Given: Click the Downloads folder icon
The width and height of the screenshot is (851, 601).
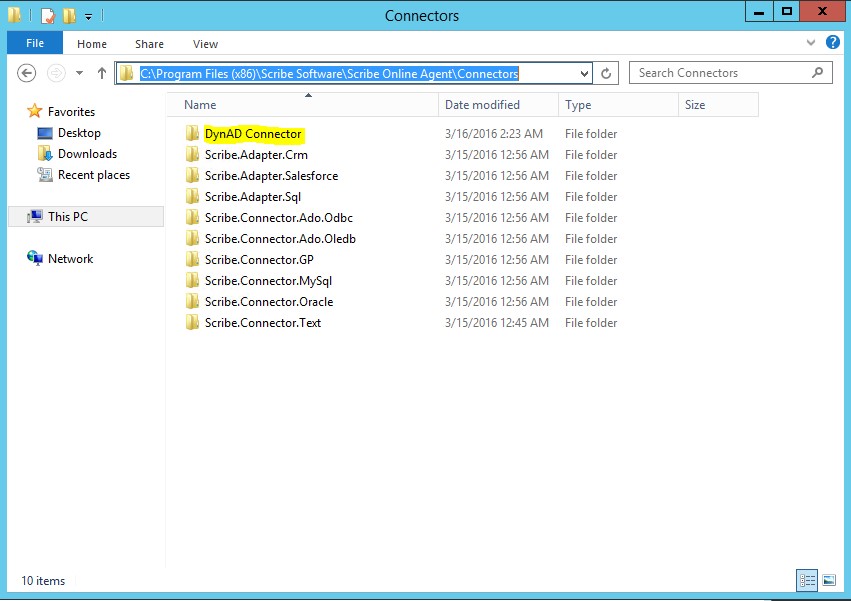Looking at the screenshot, I should point(45,154).
